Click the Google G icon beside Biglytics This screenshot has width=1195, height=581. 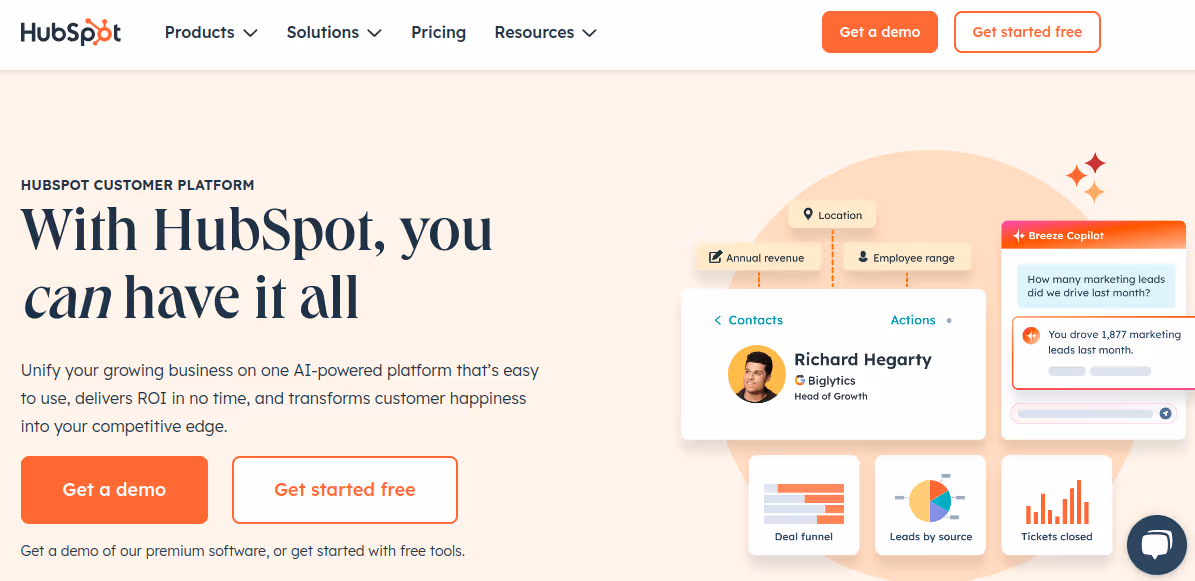point(798,380)
